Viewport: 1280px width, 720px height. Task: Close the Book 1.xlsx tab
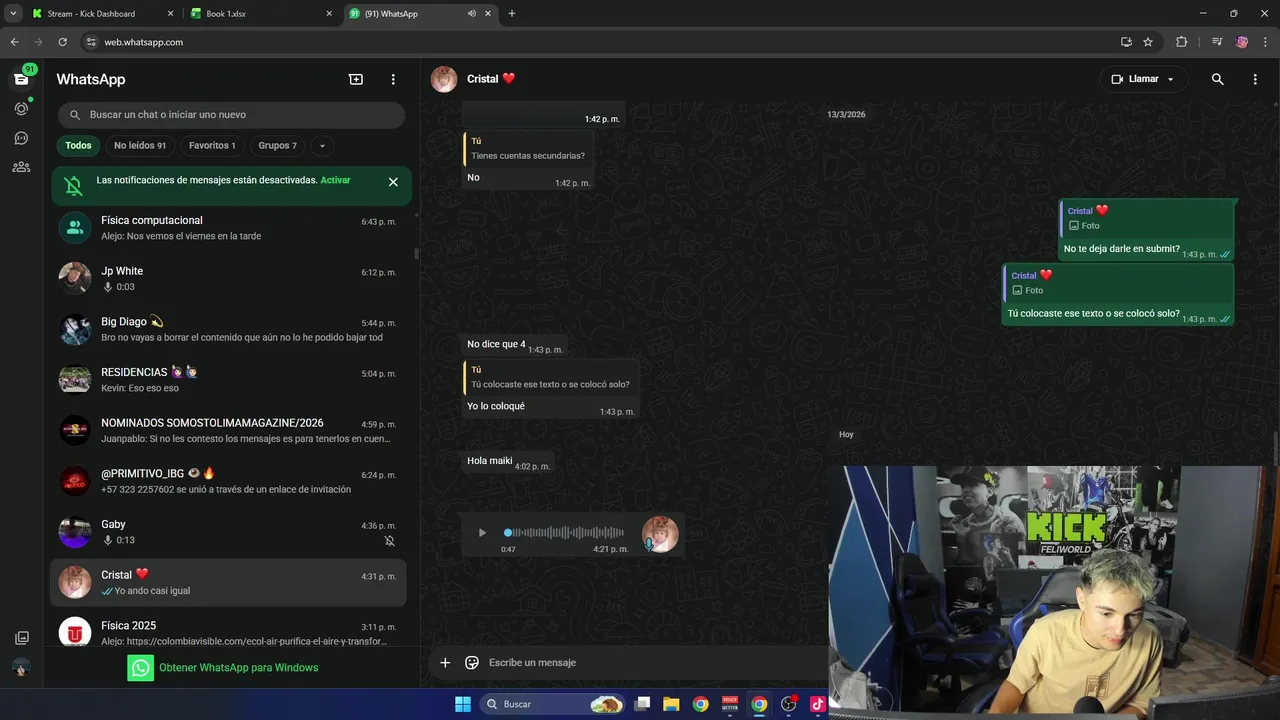[330, 14]
